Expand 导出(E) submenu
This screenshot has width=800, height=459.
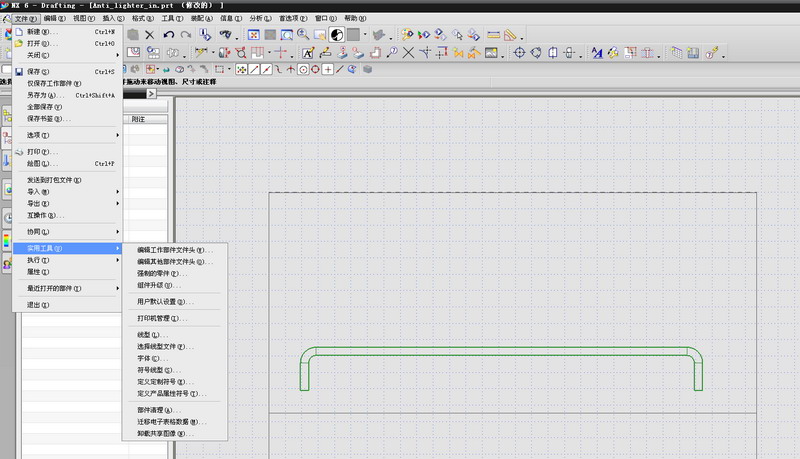[67, 203]
